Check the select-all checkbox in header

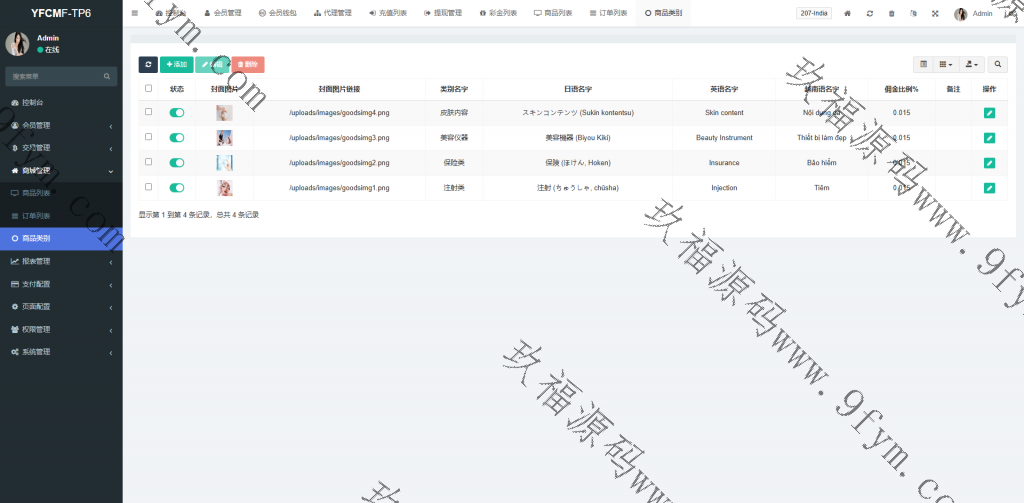pyautogui.click(x=149, y=89)
